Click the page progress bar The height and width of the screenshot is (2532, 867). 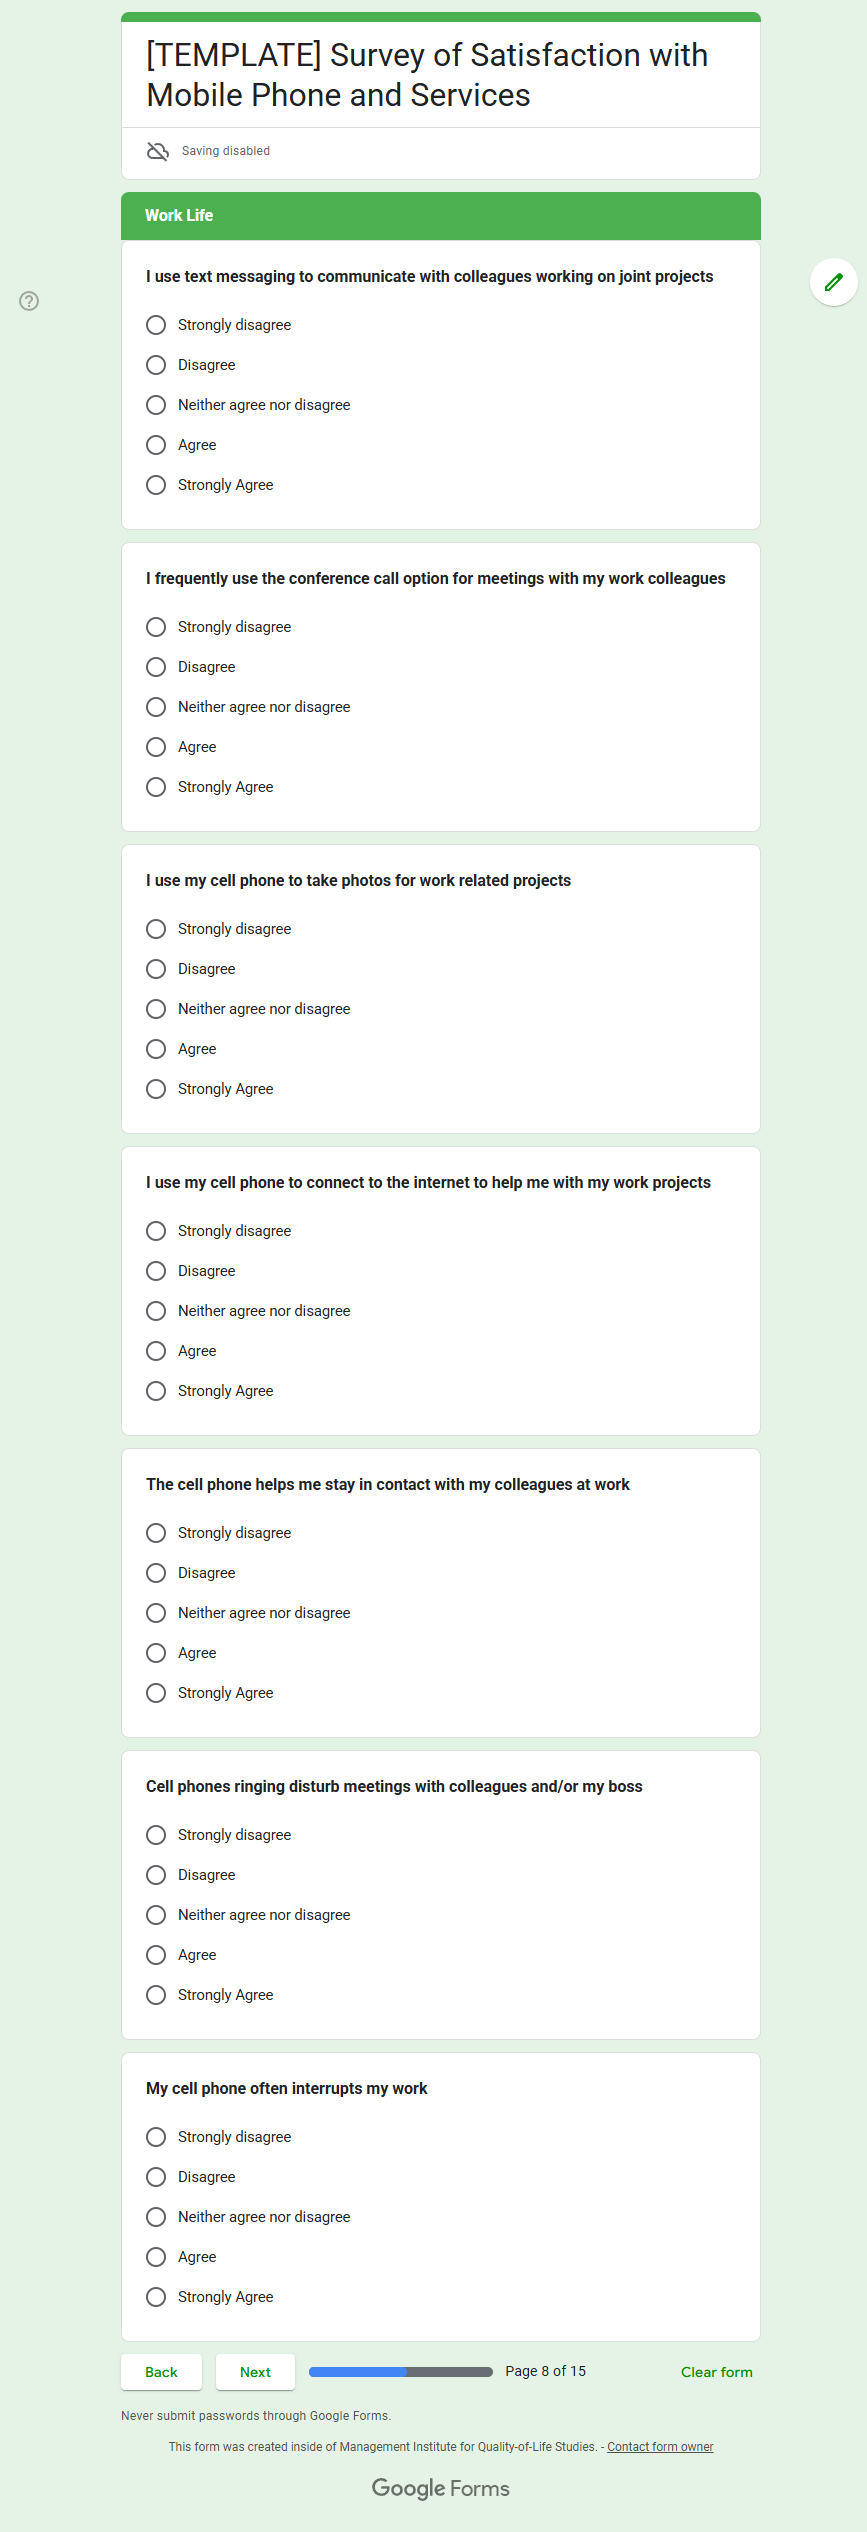coord(400,2372)
